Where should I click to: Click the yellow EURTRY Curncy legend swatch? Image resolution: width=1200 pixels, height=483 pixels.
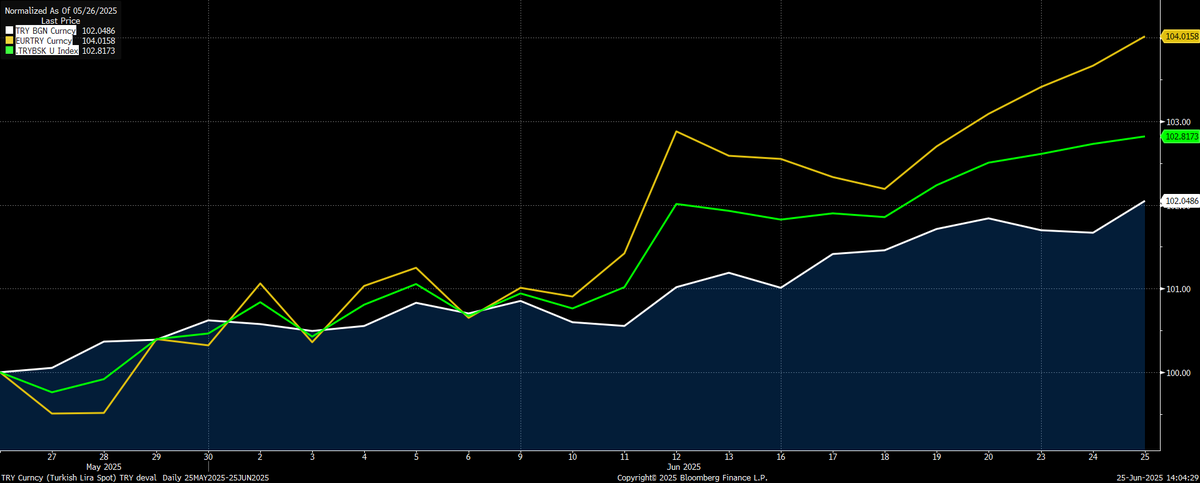(x=9, y=40)
